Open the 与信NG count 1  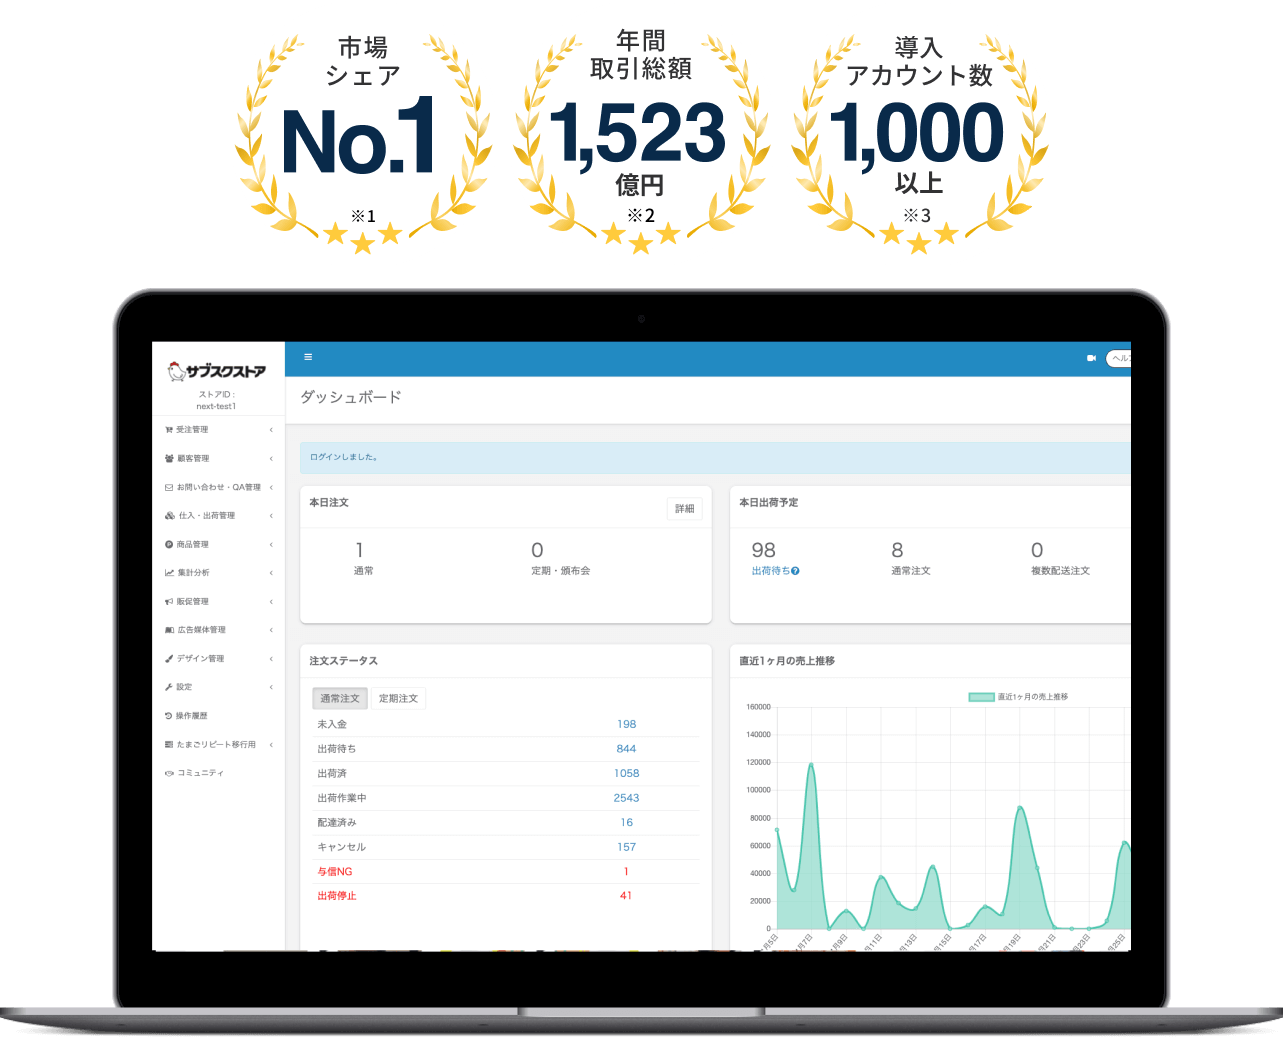(626, 871)
